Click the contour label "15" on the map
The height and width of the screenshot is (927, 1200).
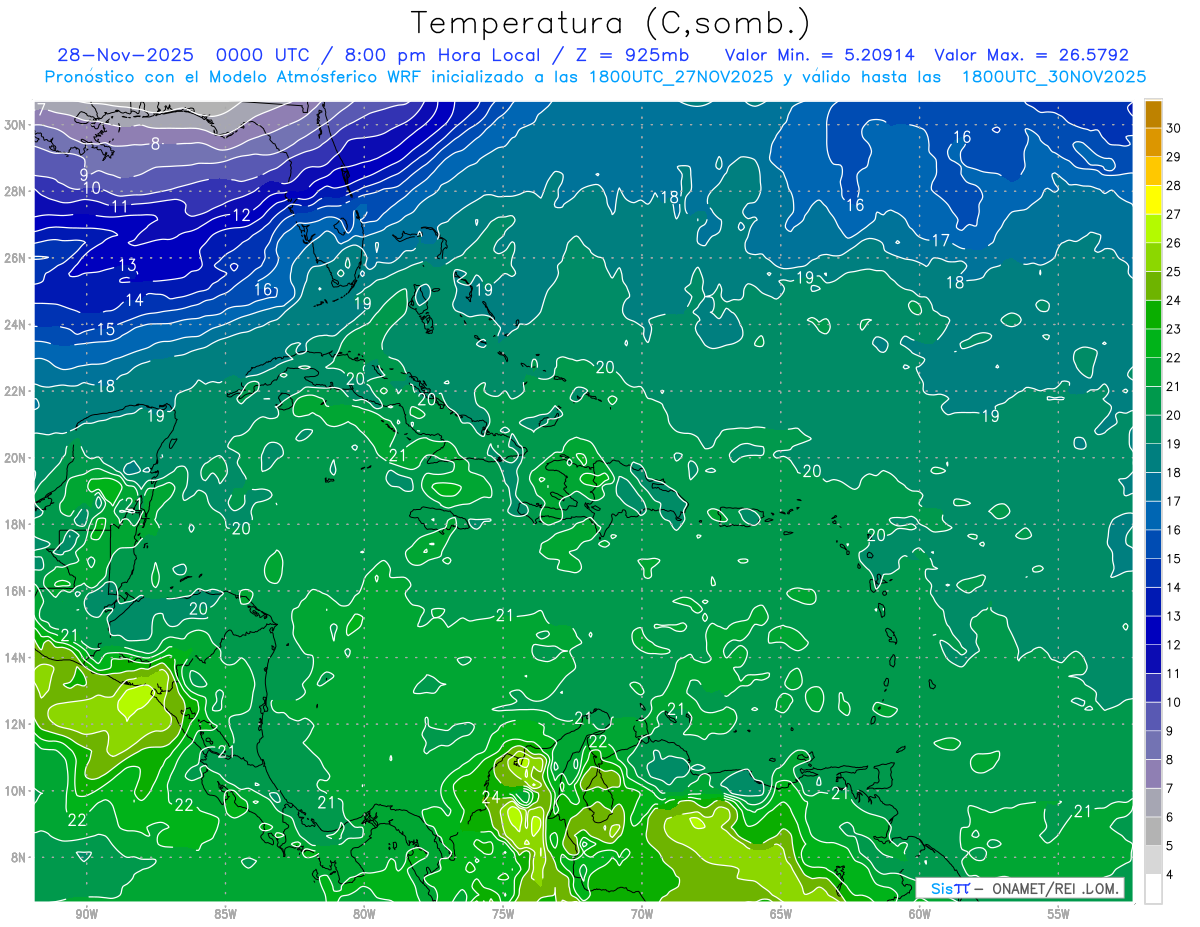(105, 329)
